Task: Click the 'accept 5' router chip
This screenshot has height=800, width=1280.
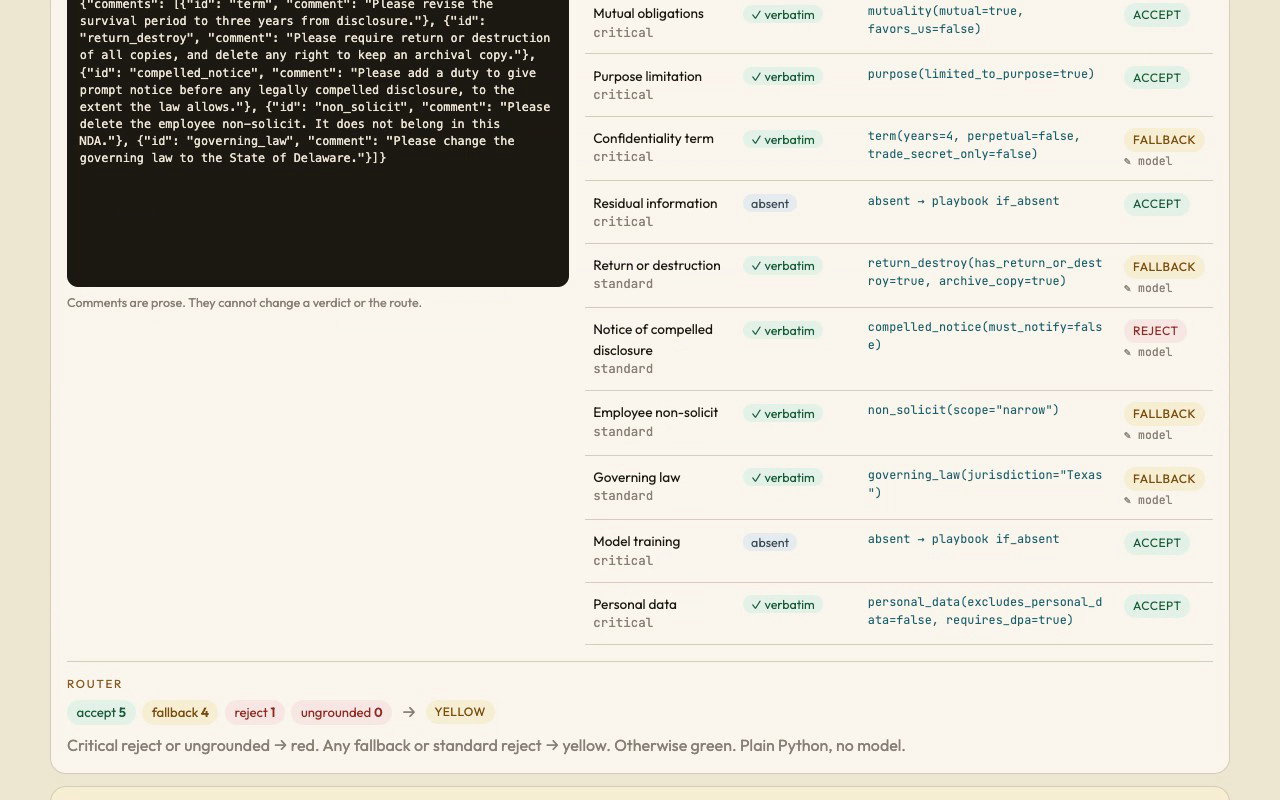Action: (101, 713)
